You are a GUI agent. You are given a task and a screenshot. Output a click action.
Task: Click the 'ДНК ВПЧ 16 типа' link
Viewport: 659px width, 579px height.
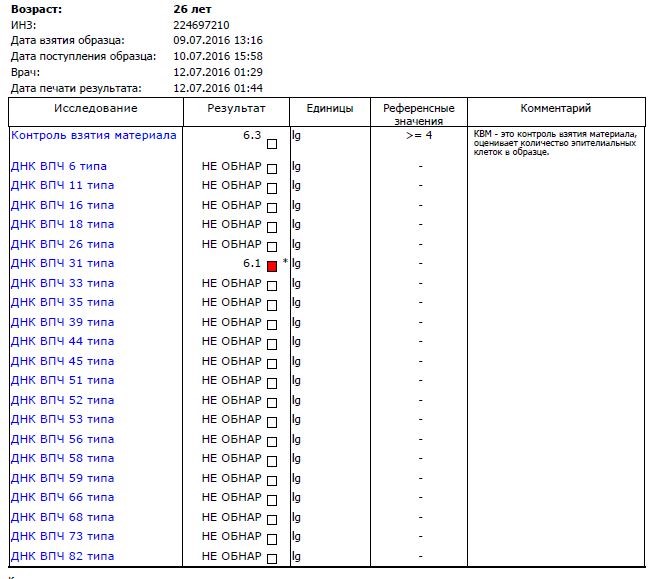coord(62,204)
